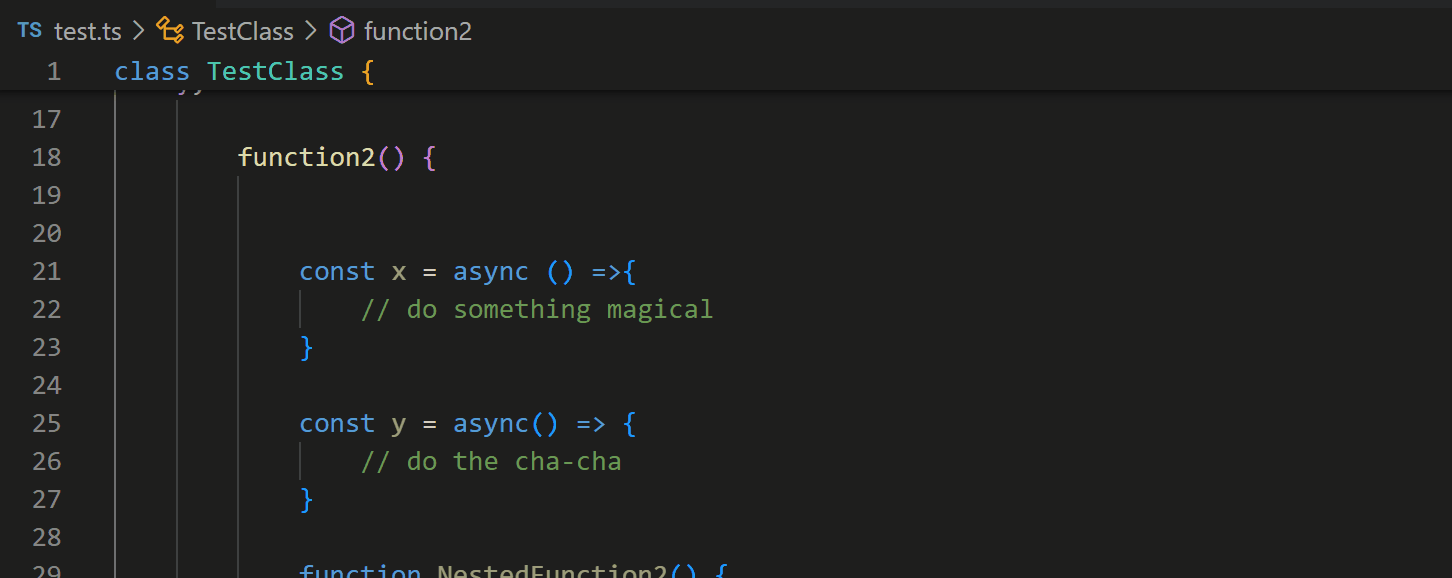The width and height of the screenshot is (1452, 578).
Task: Place cursor on the async keyword at line 21
Action: tap(490, 271)
